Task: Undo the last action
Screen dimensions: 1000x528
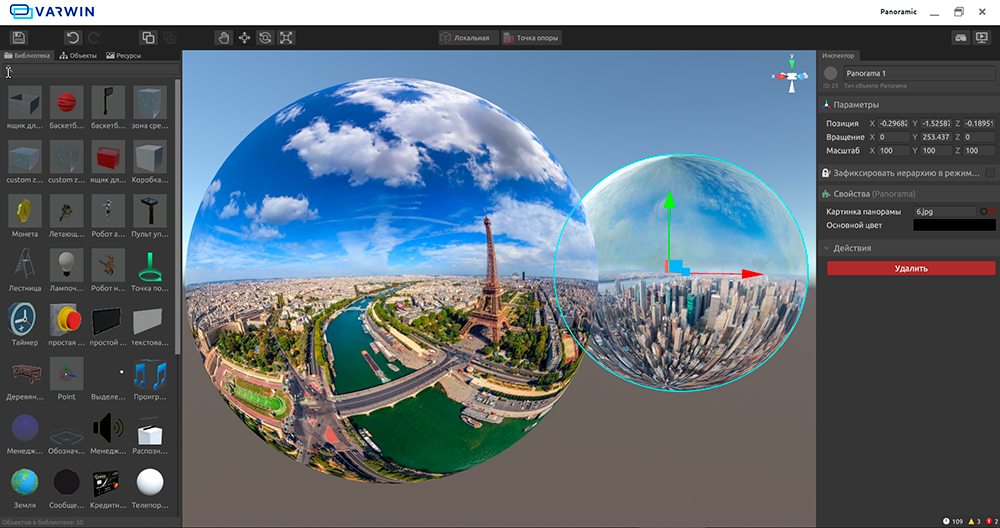Action: click(72, 37)
